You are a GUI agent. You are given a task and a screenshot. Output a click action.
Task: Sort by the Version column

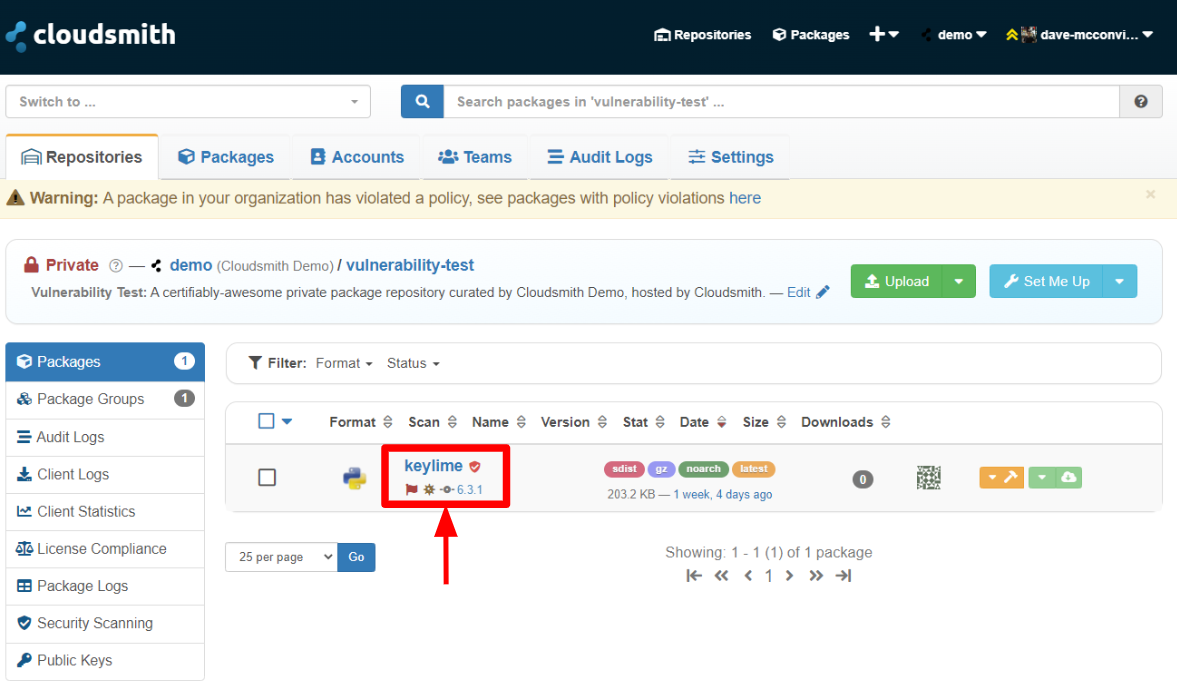pyautogui.click(x=573, y=422)
